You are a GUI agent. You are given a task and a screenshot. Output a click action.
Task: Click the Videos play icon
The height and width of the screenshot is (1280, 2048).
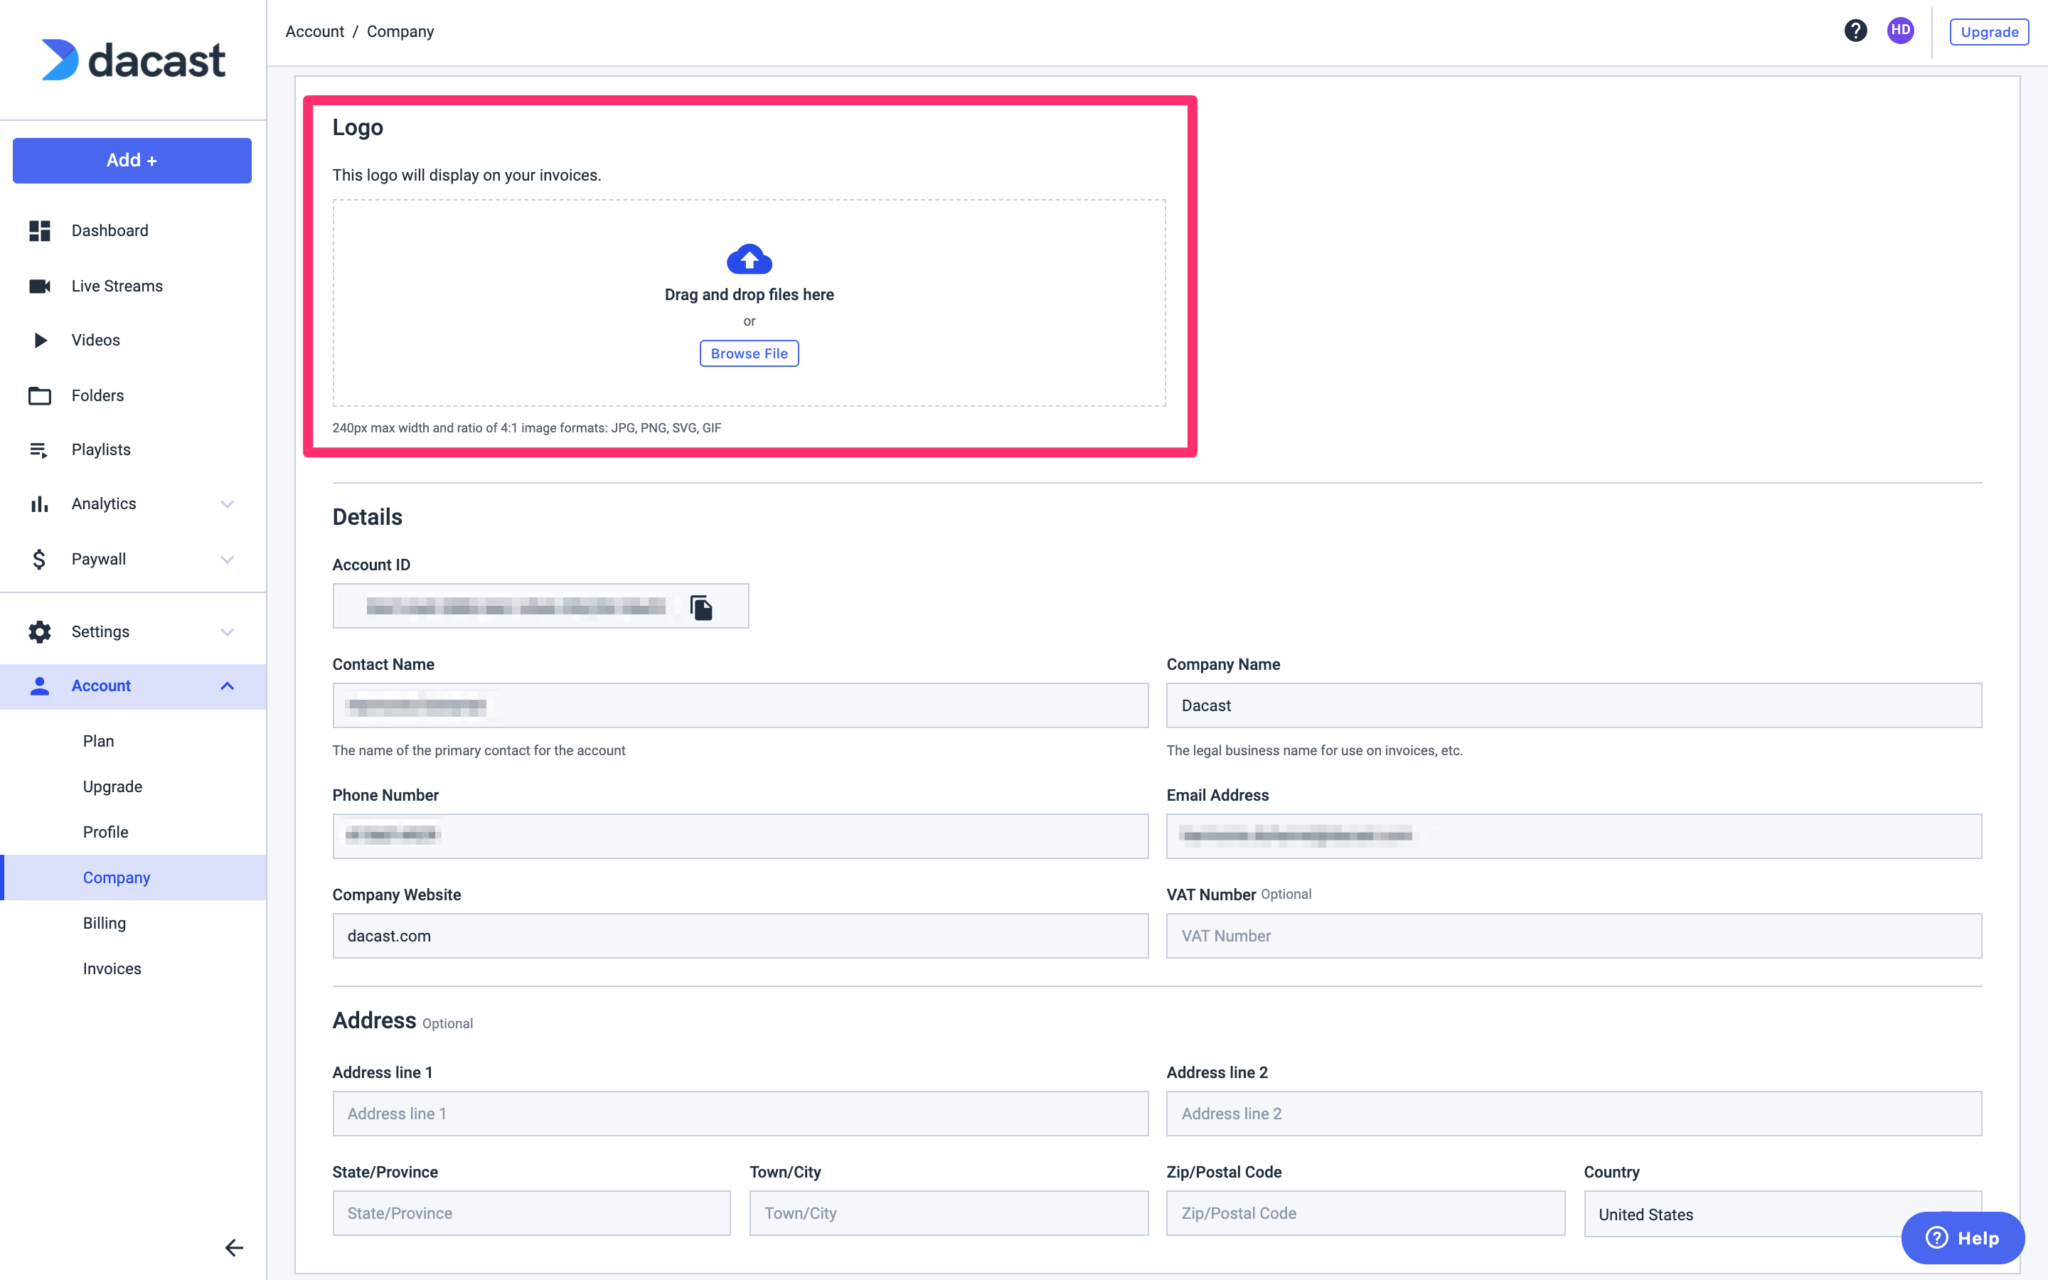[x=38, y=339]
